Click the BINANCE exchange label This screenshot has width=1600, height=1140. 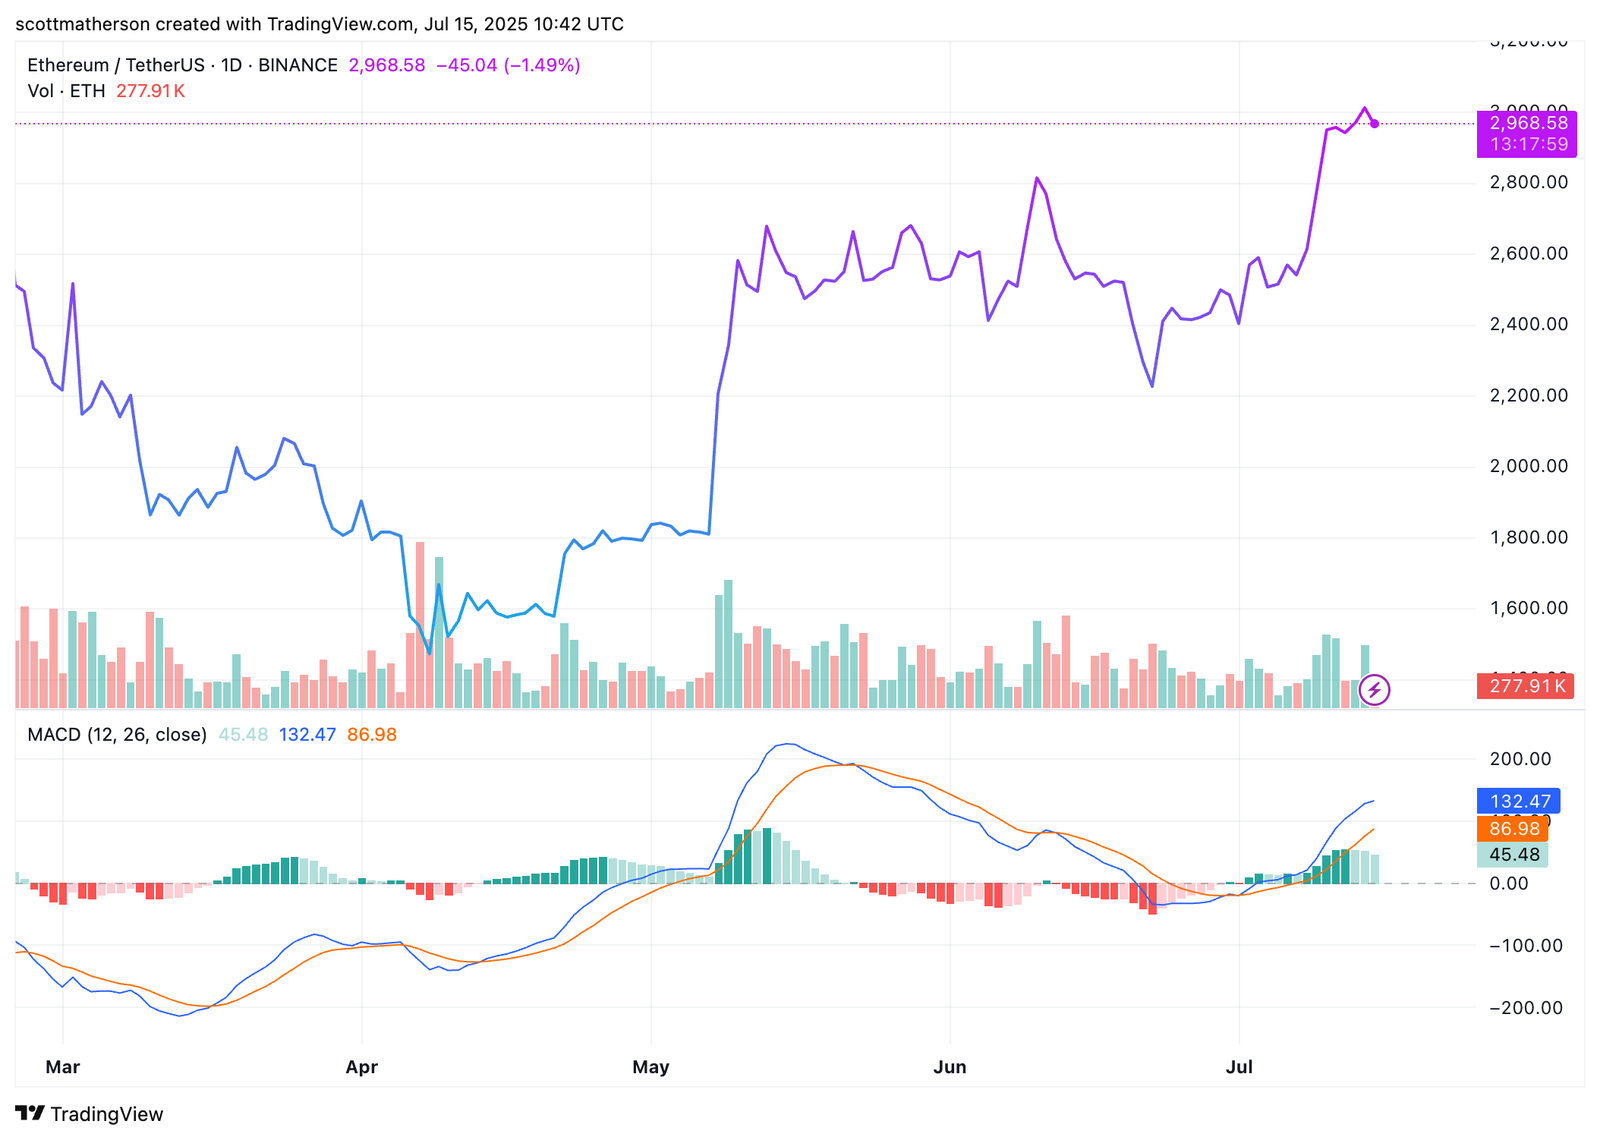click(x=297, y=64)
